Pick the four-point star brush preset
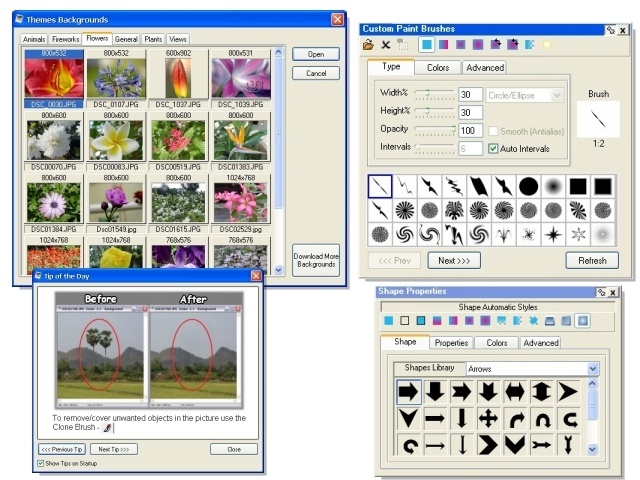640x480 pixels. pyautogui.click(x=552, y=234)
